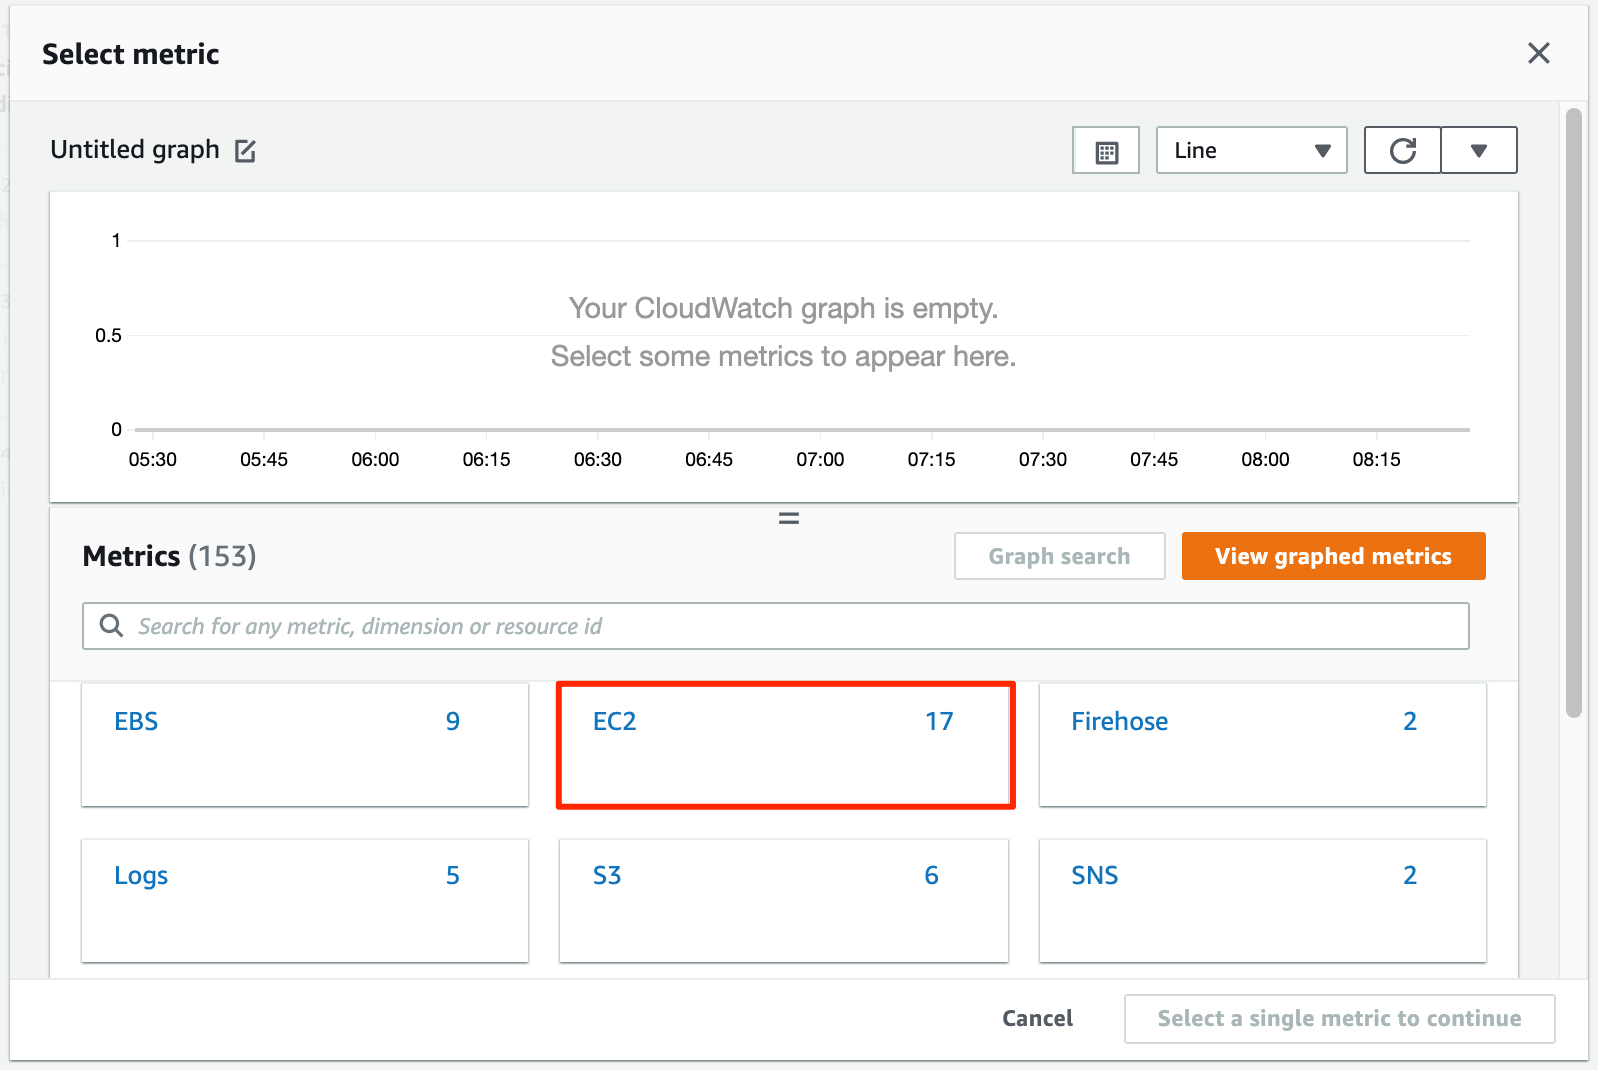Click the 05:30 time axis label
The image size is (1598, 1070).
point(152,459)
